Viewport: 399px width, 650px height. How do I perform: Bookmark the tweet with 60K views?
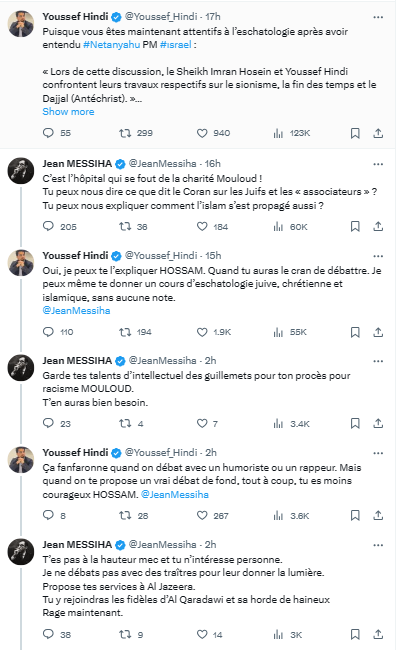coord(355,226)
